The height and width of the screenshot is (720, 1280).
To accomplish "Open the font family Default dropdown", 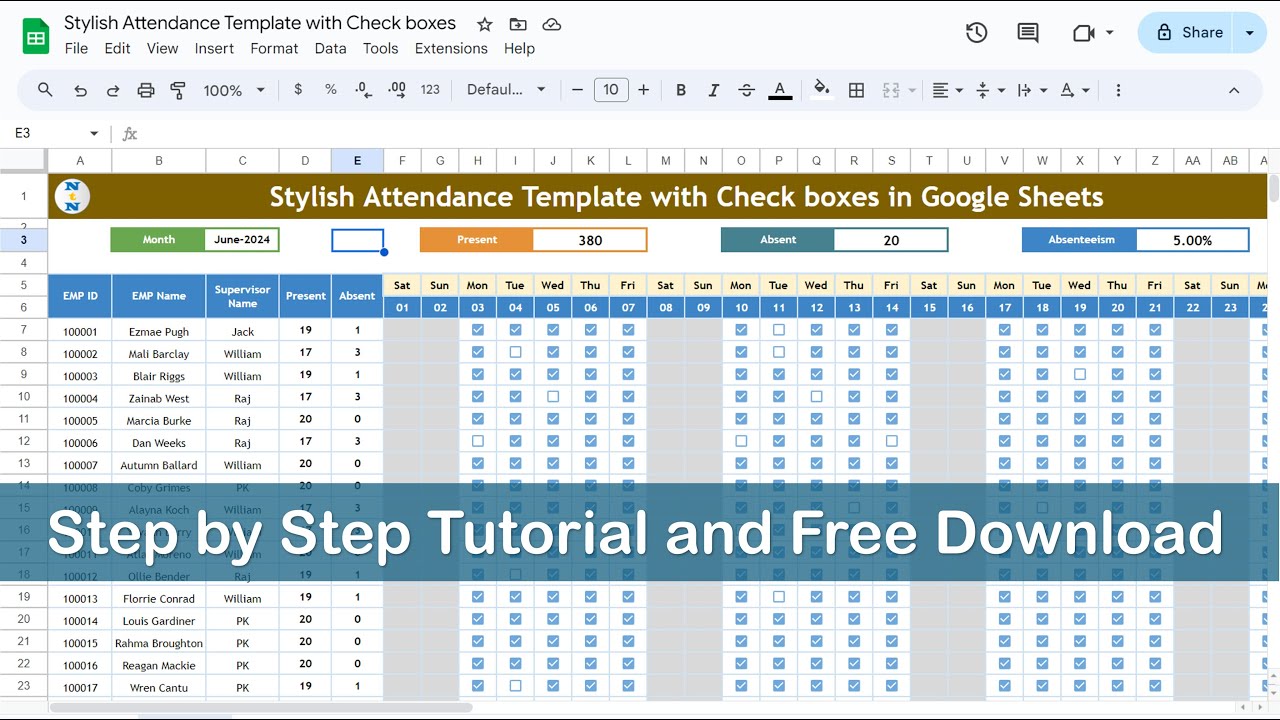I will (x=506, y=90).
